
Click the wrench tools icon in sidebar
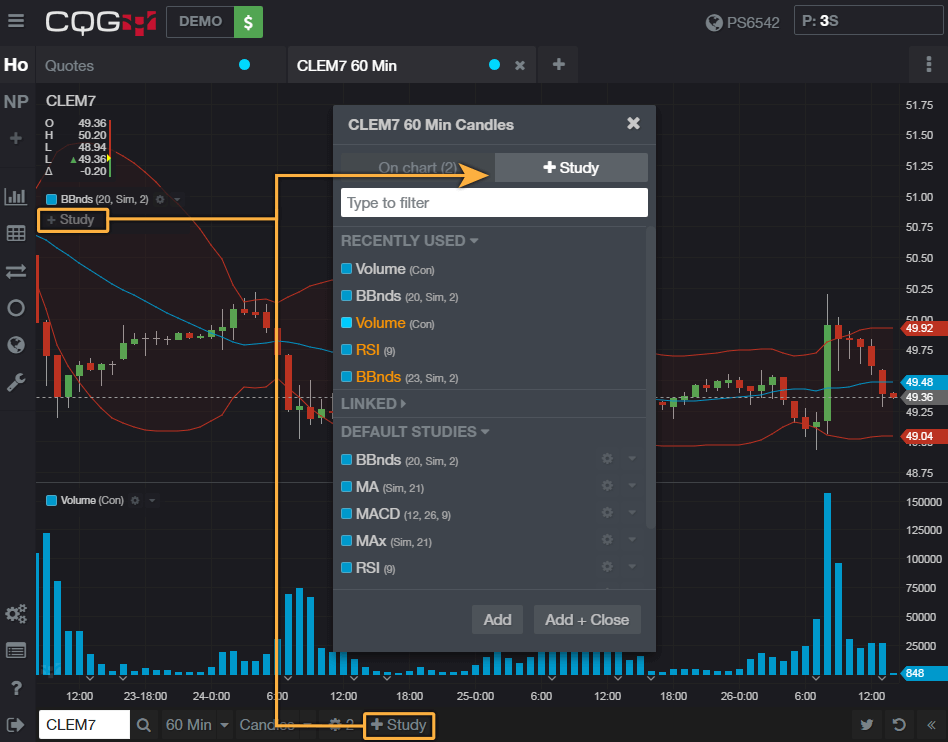coord(16,381)
